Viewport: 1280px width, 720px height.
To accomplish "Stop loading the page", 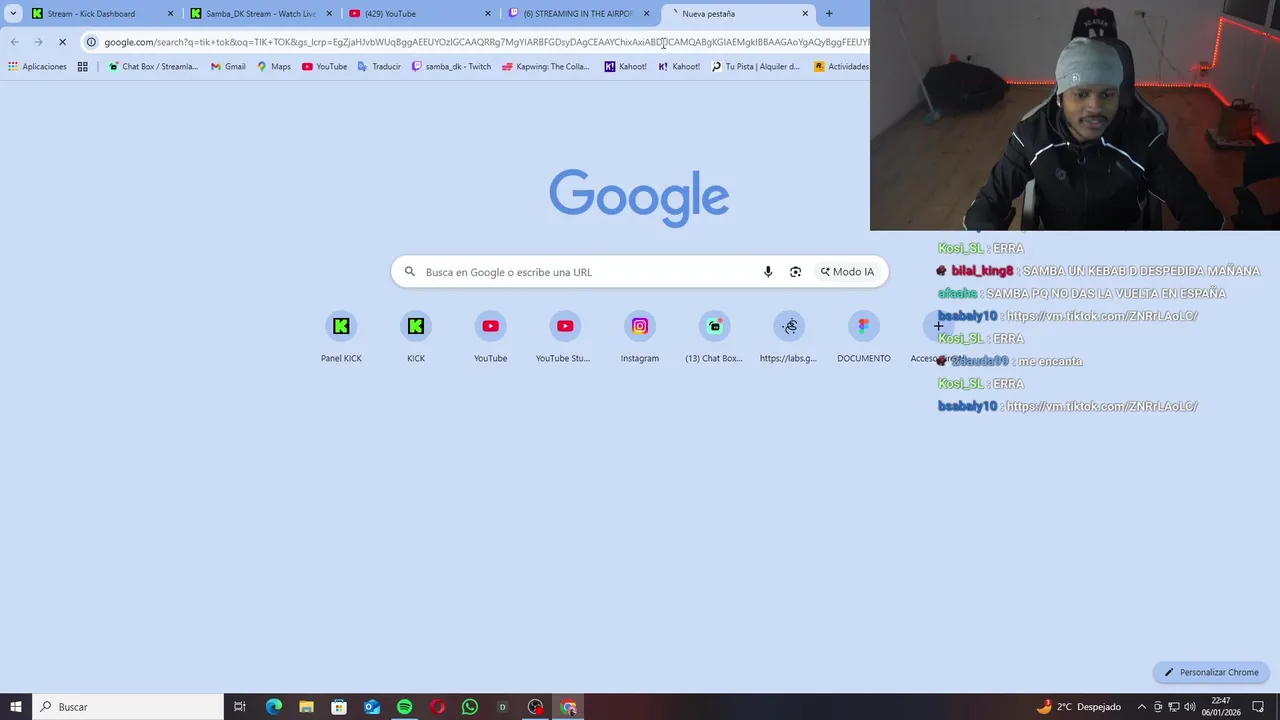I will click(62, 42).
